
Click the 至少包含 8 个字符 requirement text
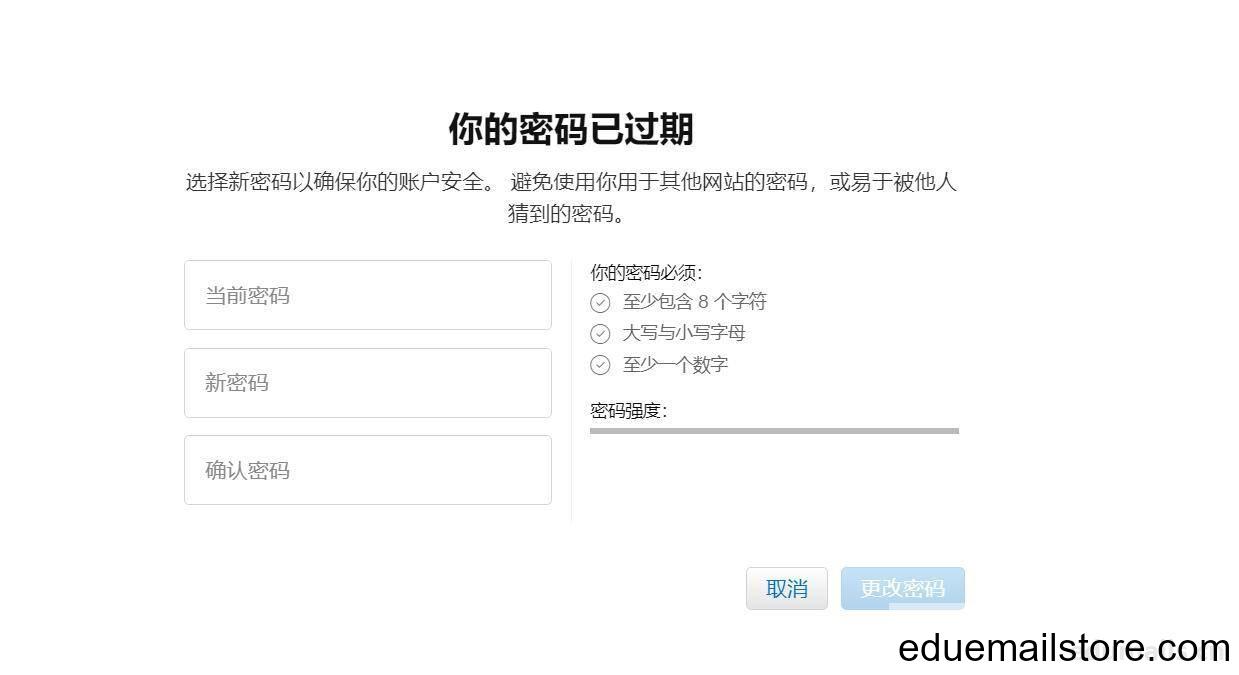[695, 302]
